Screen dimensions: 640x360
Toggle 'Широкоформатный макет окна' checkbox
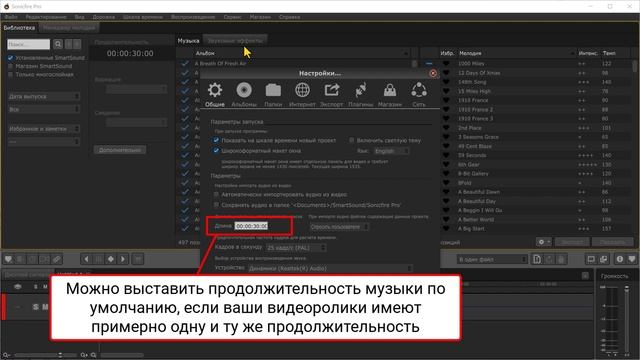point(216,151)
